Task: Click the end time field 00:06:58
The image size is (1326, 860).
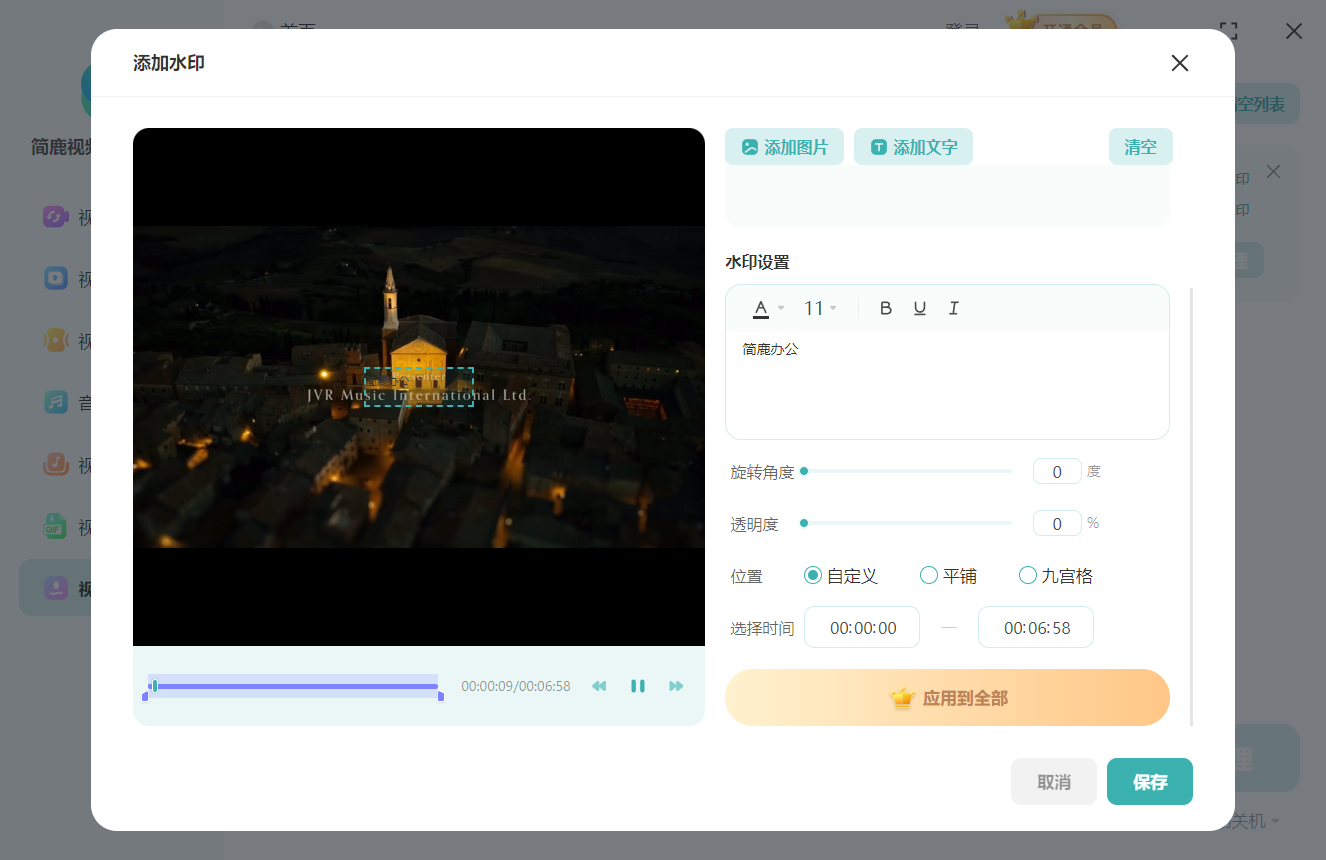Action: (x=1036, y=627)
